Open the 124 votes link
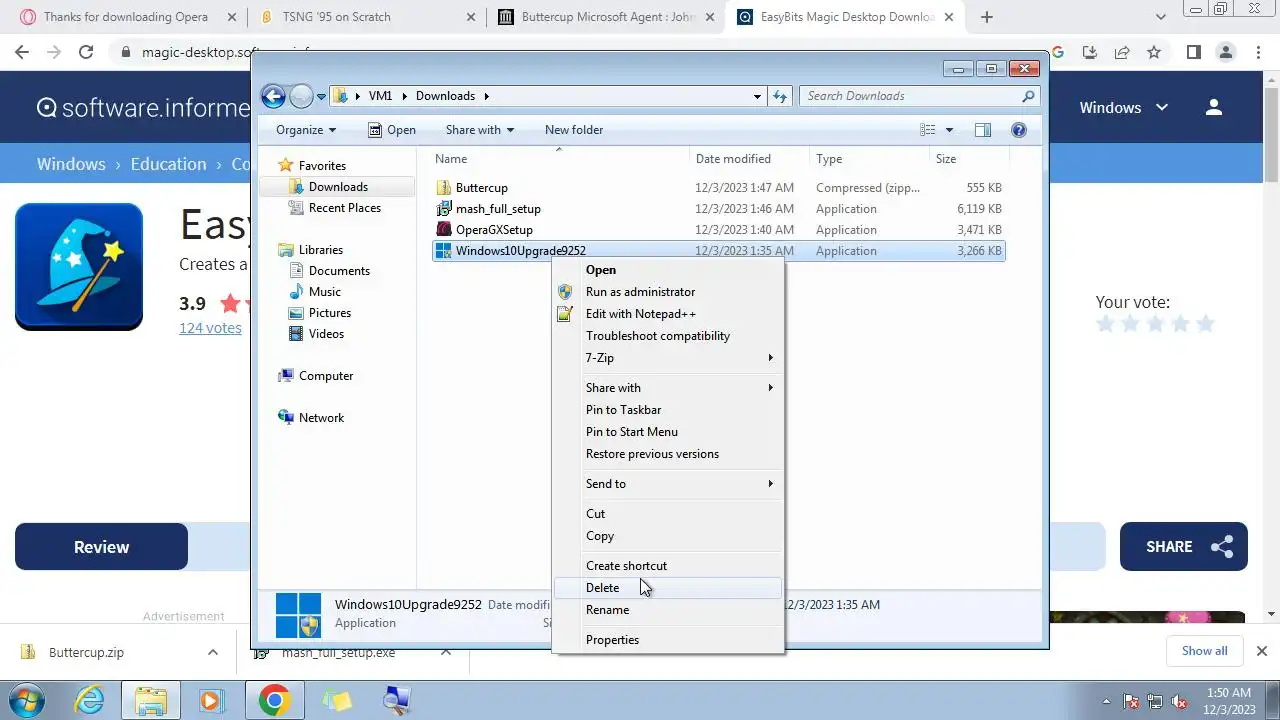This screenshot has width=1280, height=720. point(210,328)
